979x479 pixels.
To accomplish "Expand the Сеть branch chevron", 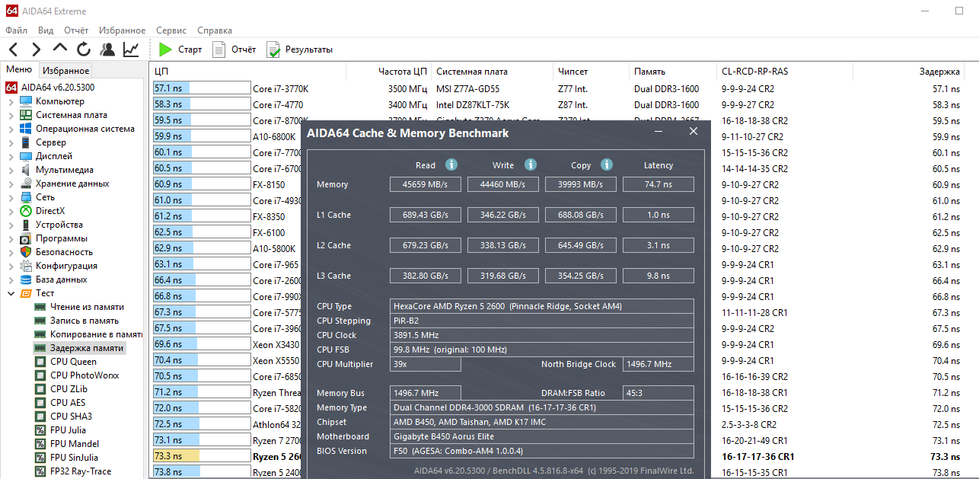I will click(11, 197).
